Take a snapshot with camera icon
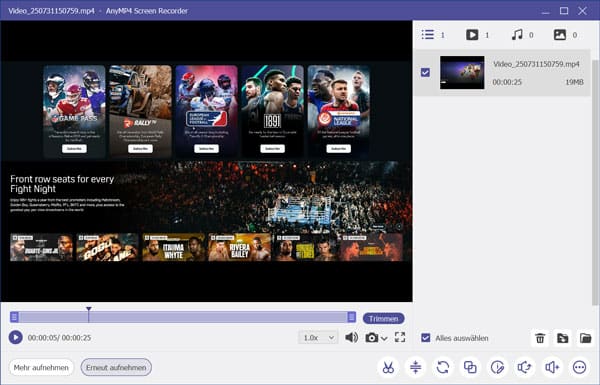Screen dimensions: 600x385 [x=372, y=338]
